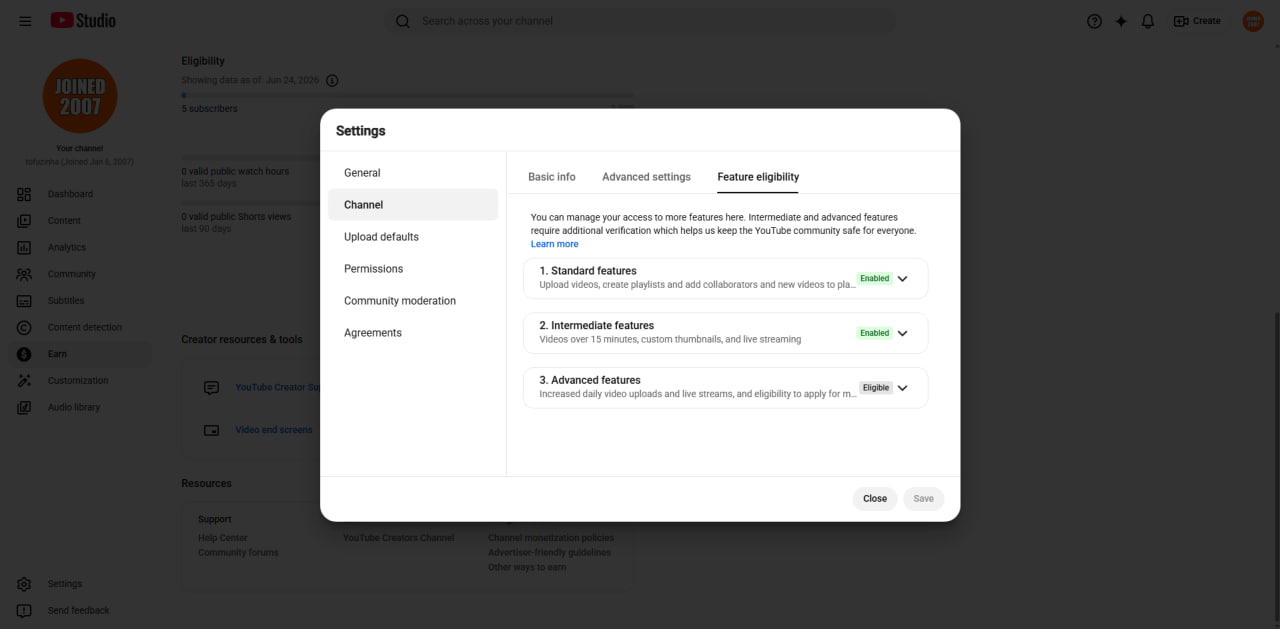Open the Help Center link
Image resolution: width=1280 pixels, height=629 pixels.
click(x=223, y=538)
